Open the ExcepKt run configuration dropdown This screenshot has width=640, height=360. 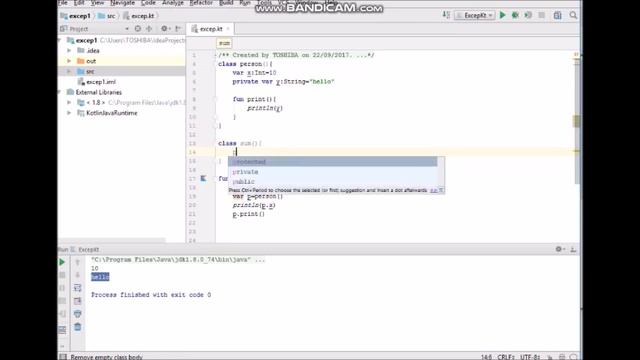tap(475, 16)
